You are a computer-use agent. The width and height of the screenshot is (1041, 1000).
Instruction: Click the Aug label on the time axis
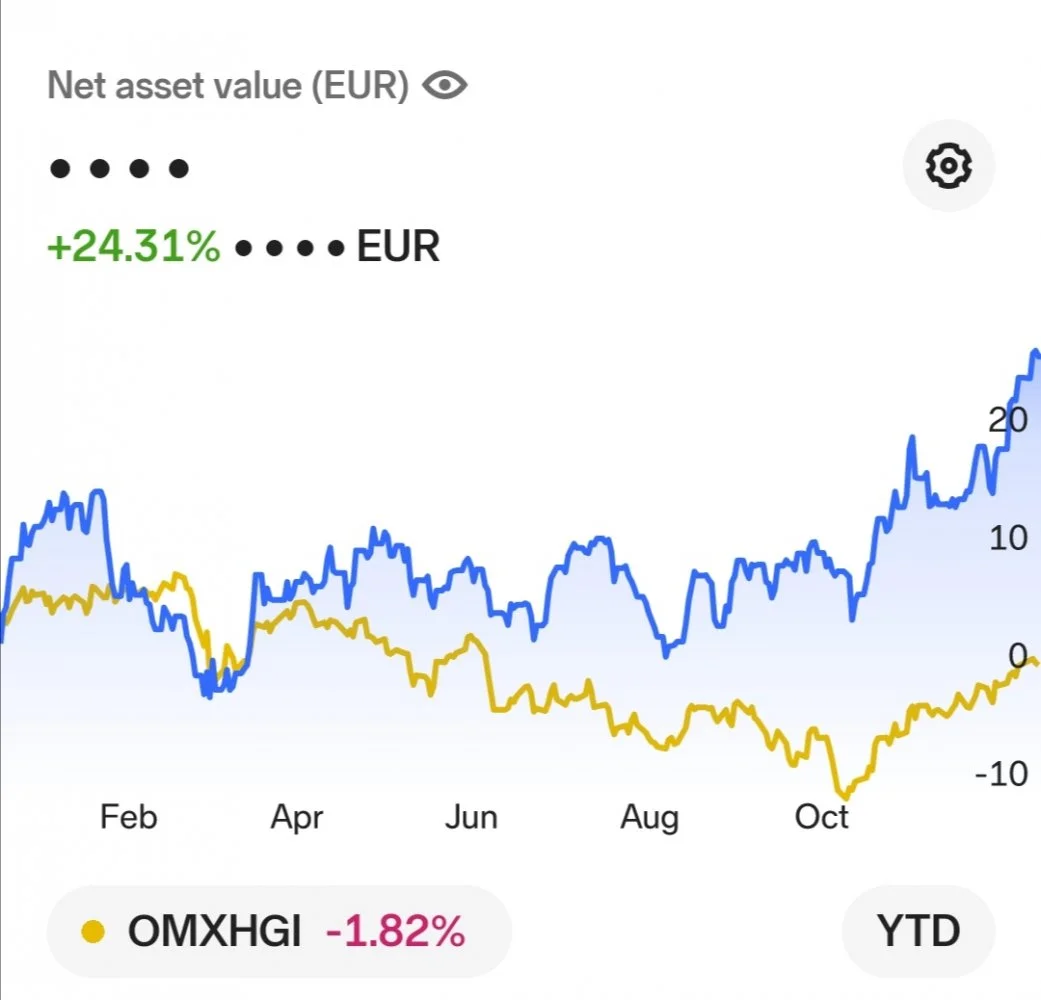[x=649, y=817]
